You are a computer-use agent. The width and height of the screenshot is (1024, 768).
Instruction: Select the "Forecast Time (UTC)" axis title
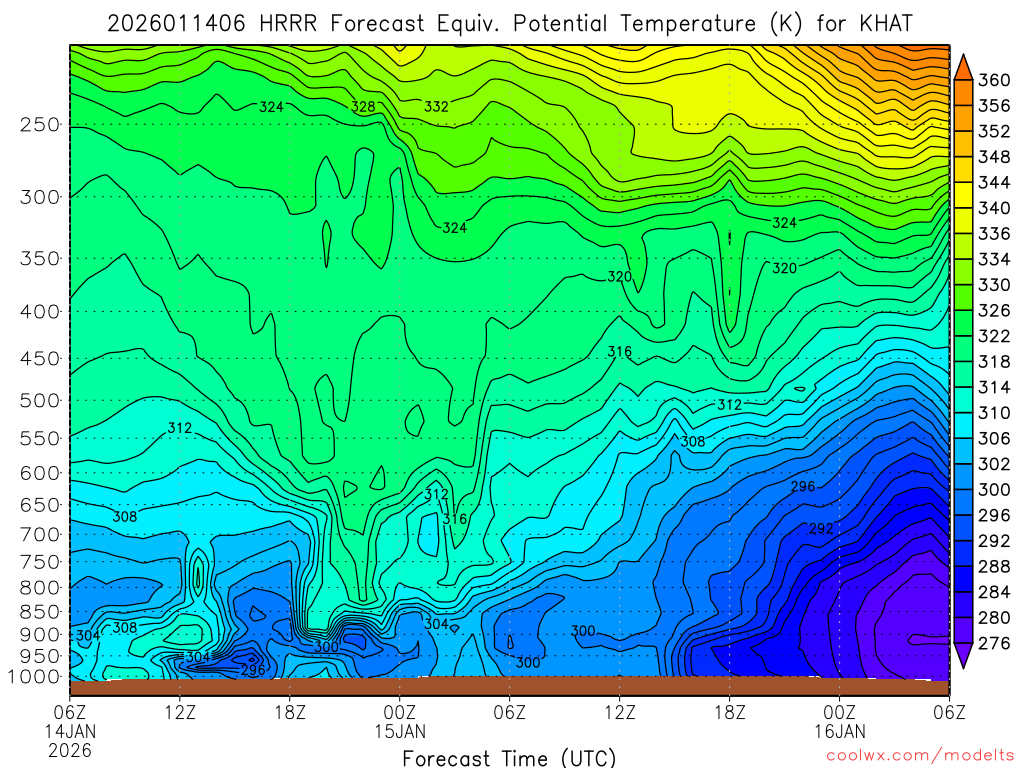(x=509, y=758)
